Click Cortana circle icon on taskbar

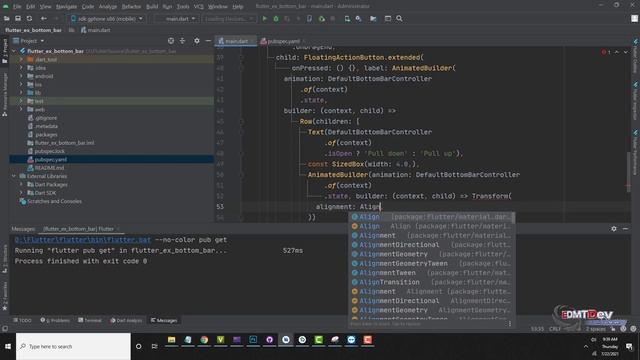coord(138,346)
